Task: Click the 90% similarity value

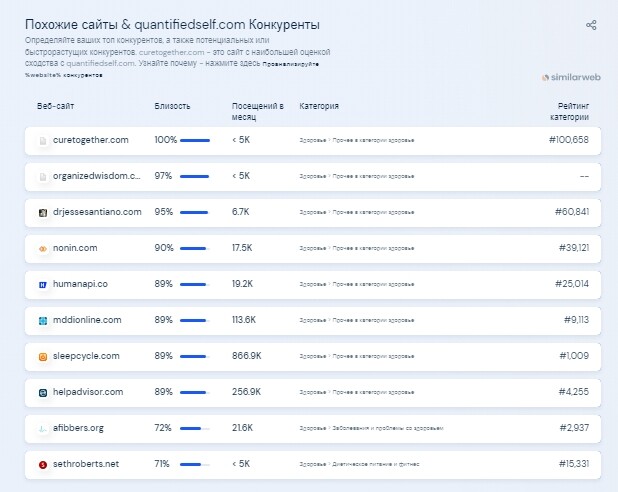Action: [164, 248]
